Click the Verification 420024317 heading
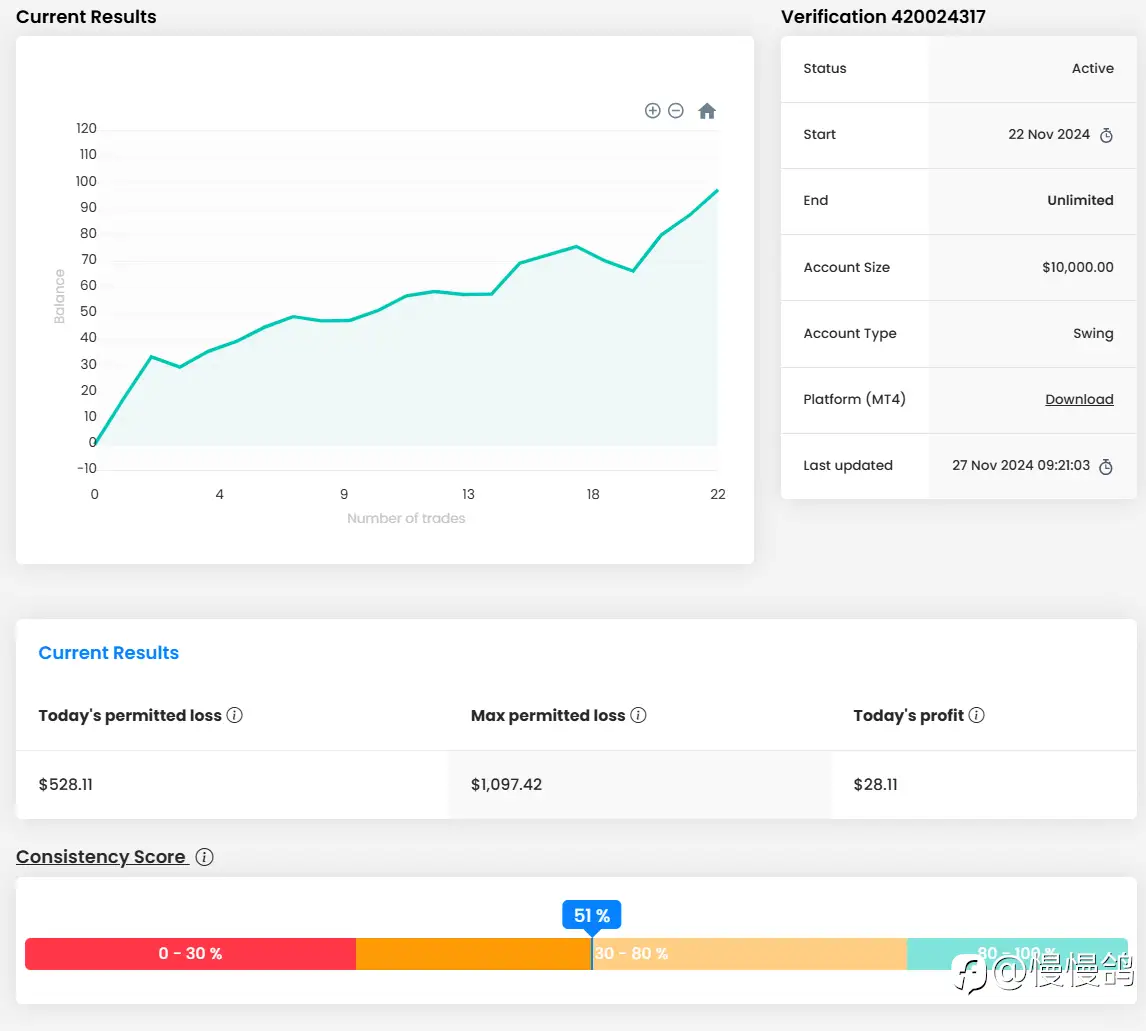This screenshot has width=1146, height=1031. click(x=883, y=17)
